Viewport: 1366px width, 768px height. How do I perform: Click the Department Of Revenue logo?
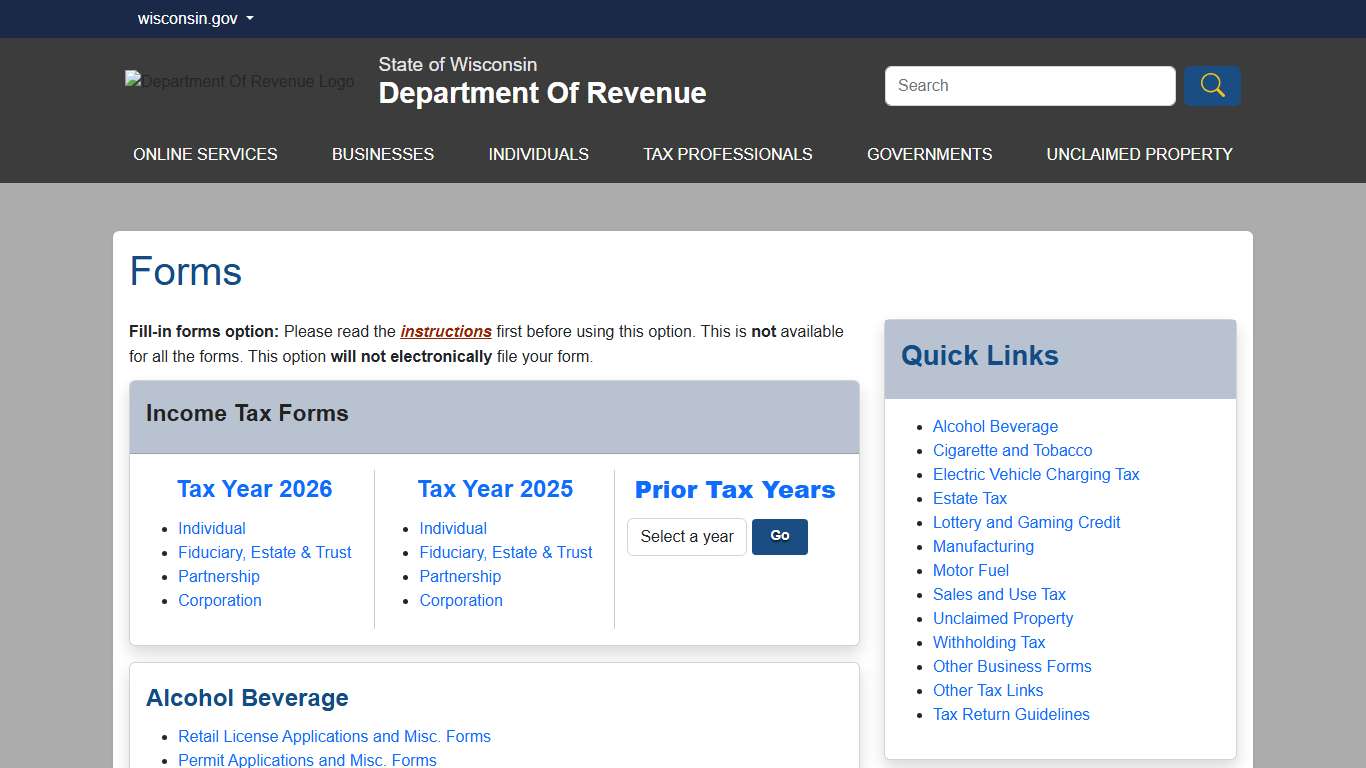[239, 81]
